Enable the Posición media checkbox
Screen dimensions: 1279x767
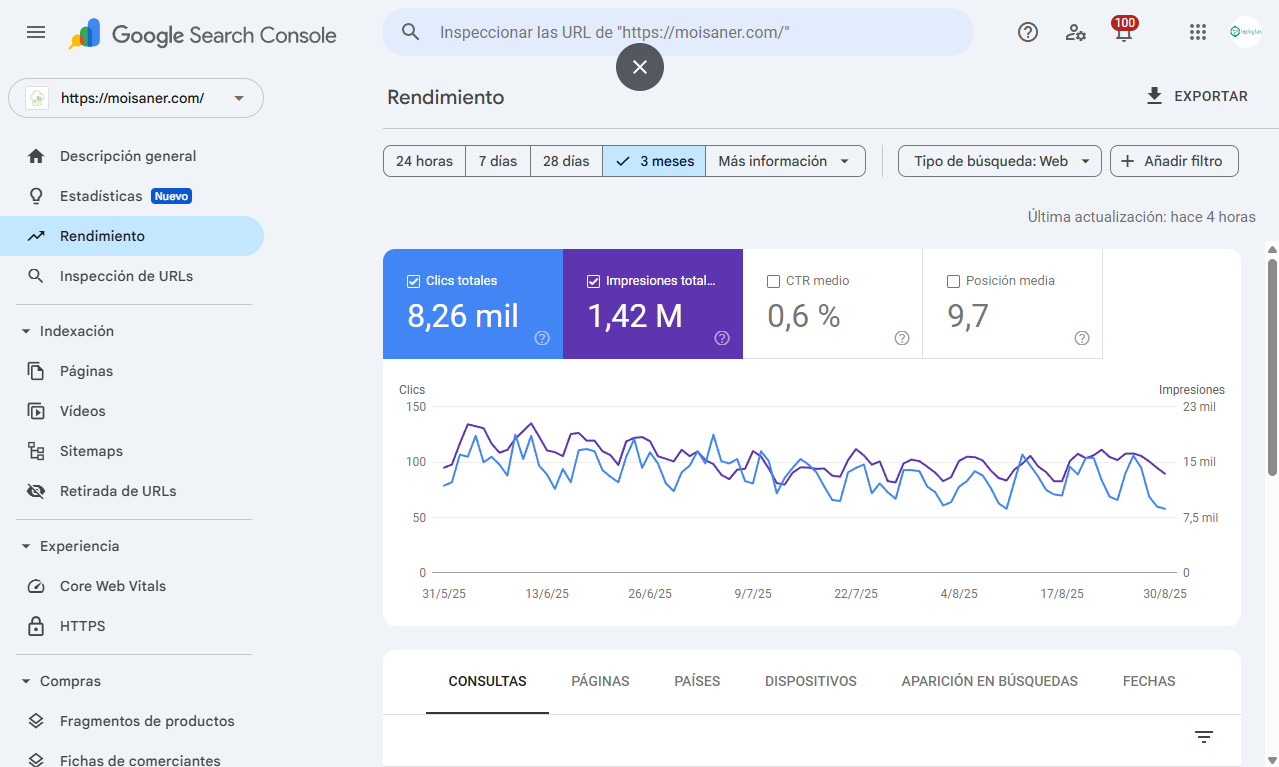click(x=953, y=281)
